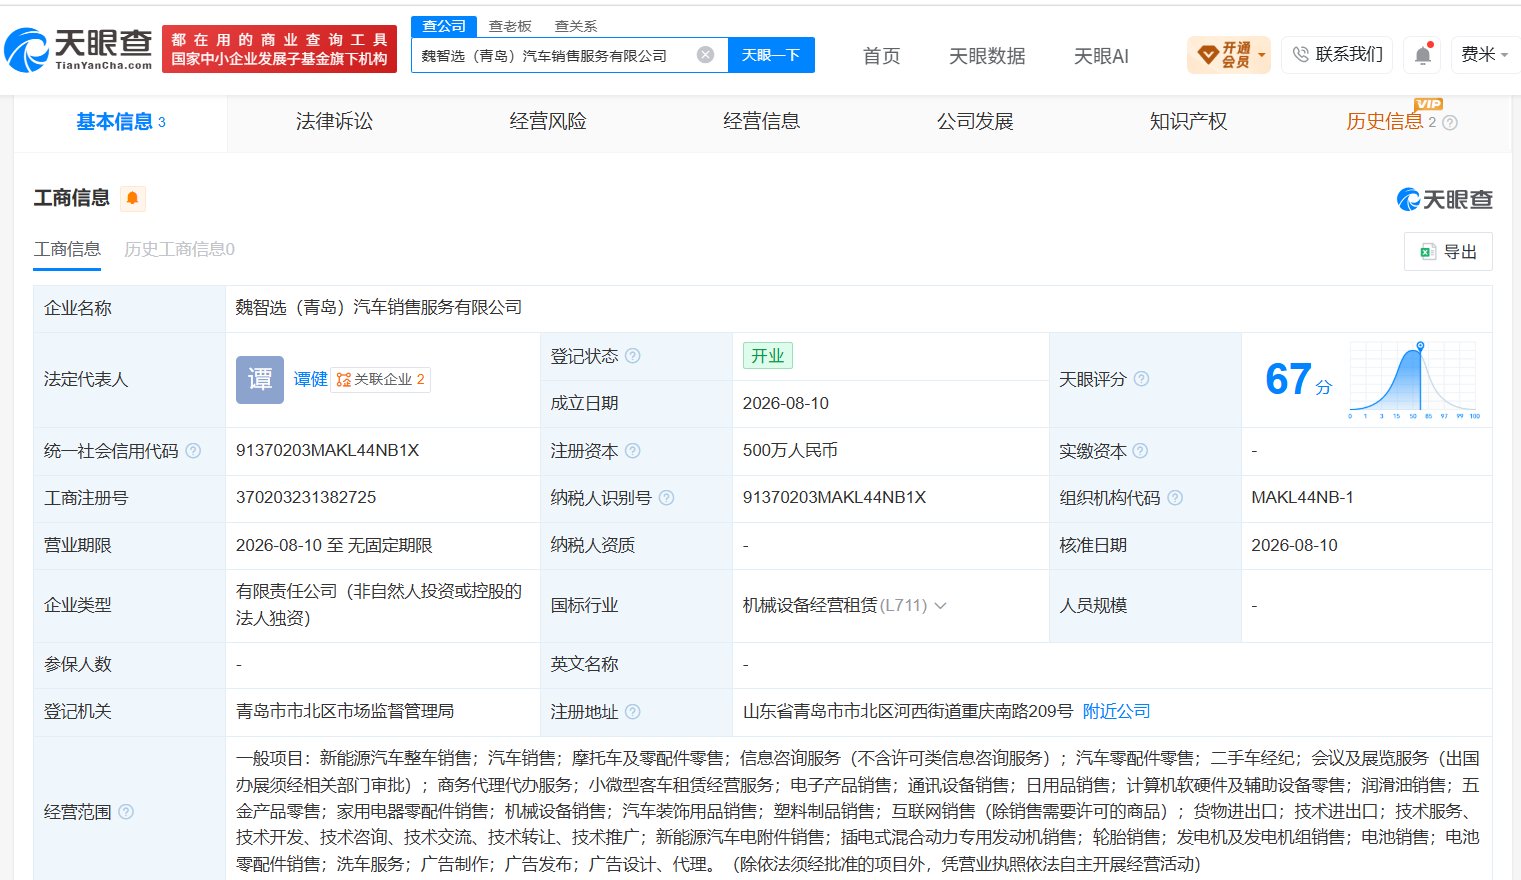Click help icon next to 统一社会信用代码
The height and width of the screenshot is (880, 1521).
(193, 451)
